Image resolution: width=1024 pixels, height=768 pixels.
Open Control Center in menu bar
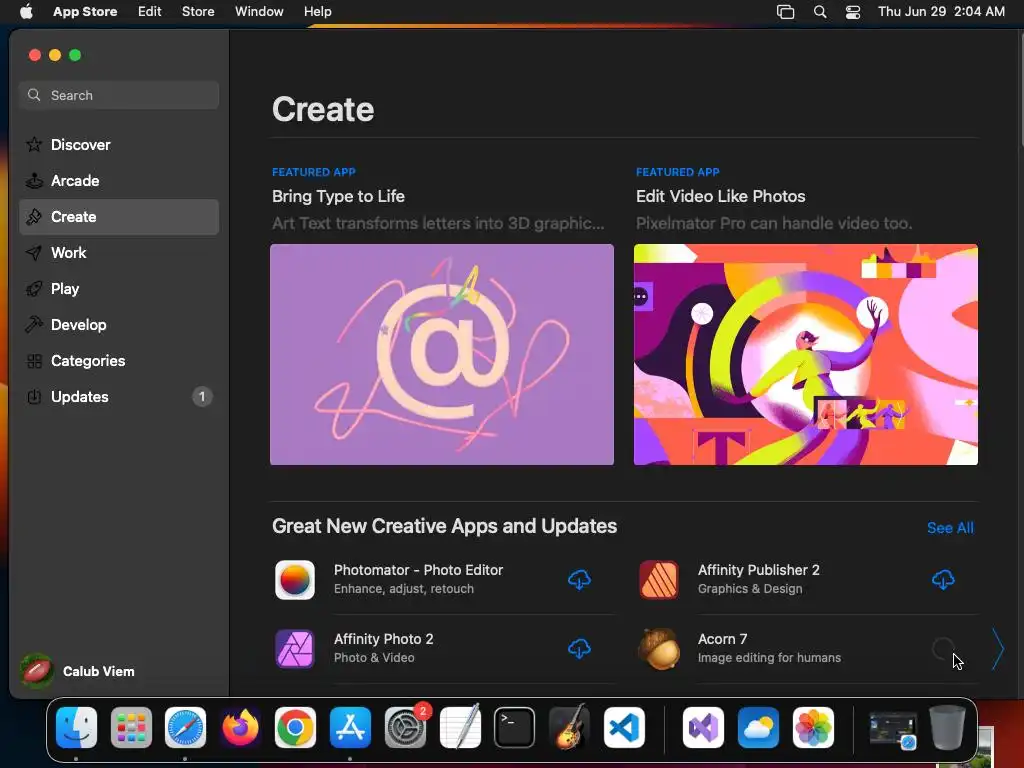(853, 12)
